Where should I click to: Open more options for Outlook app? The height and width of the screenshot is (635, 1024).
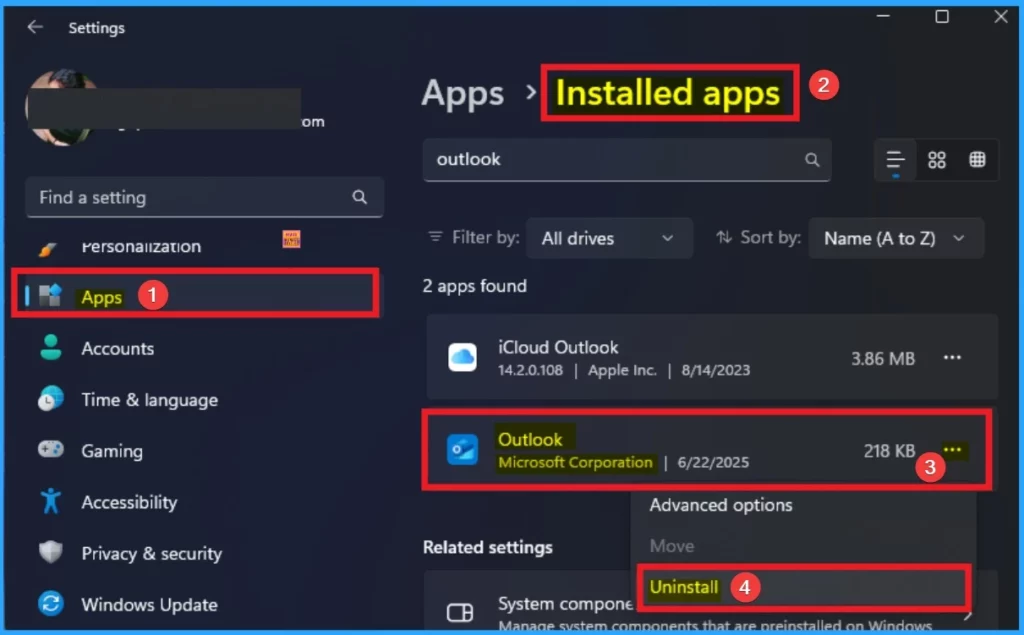tap(952, 449)
